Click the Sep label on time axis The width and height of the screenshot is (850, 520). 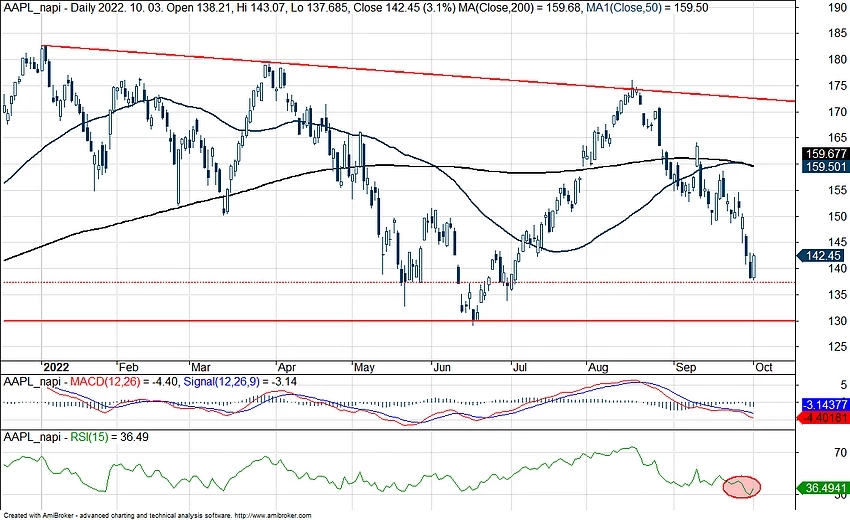click(x=686, y=367)
